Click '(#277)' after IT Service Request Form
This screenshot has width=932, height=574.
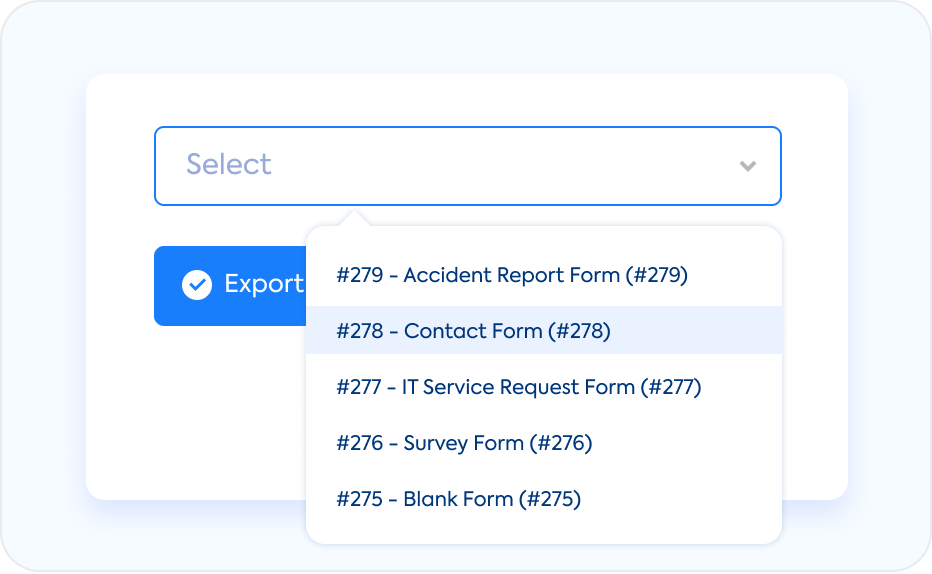(x=671, y=387)
